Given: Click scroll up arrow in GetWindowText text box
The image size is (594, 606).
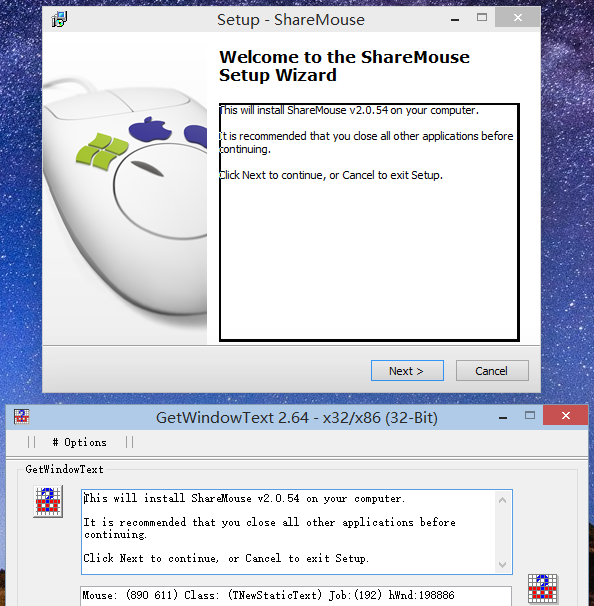Looking at the screenshot, I should point(502,500).
